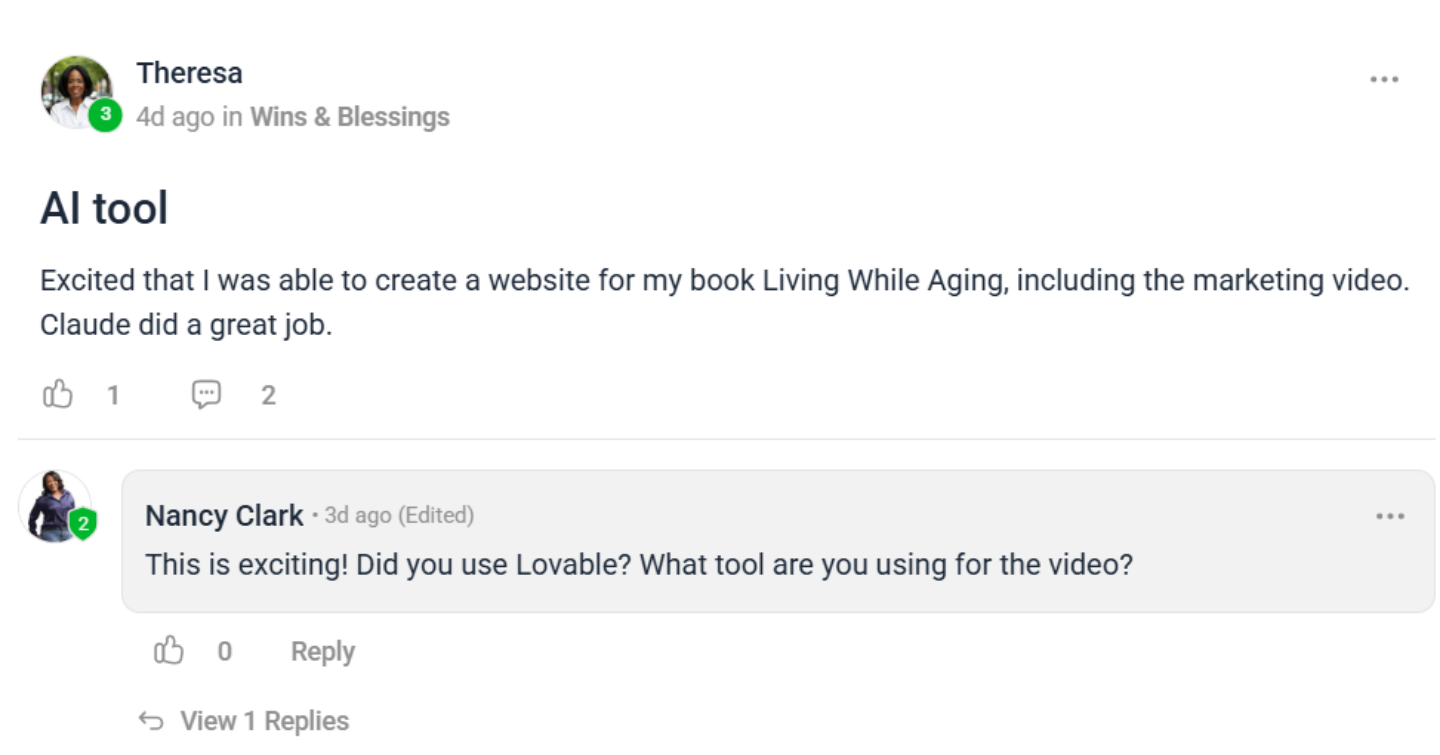Click the curved reply arrow icon
Viewport: 1440px width, 755px height.
click(x=151, y=721)
